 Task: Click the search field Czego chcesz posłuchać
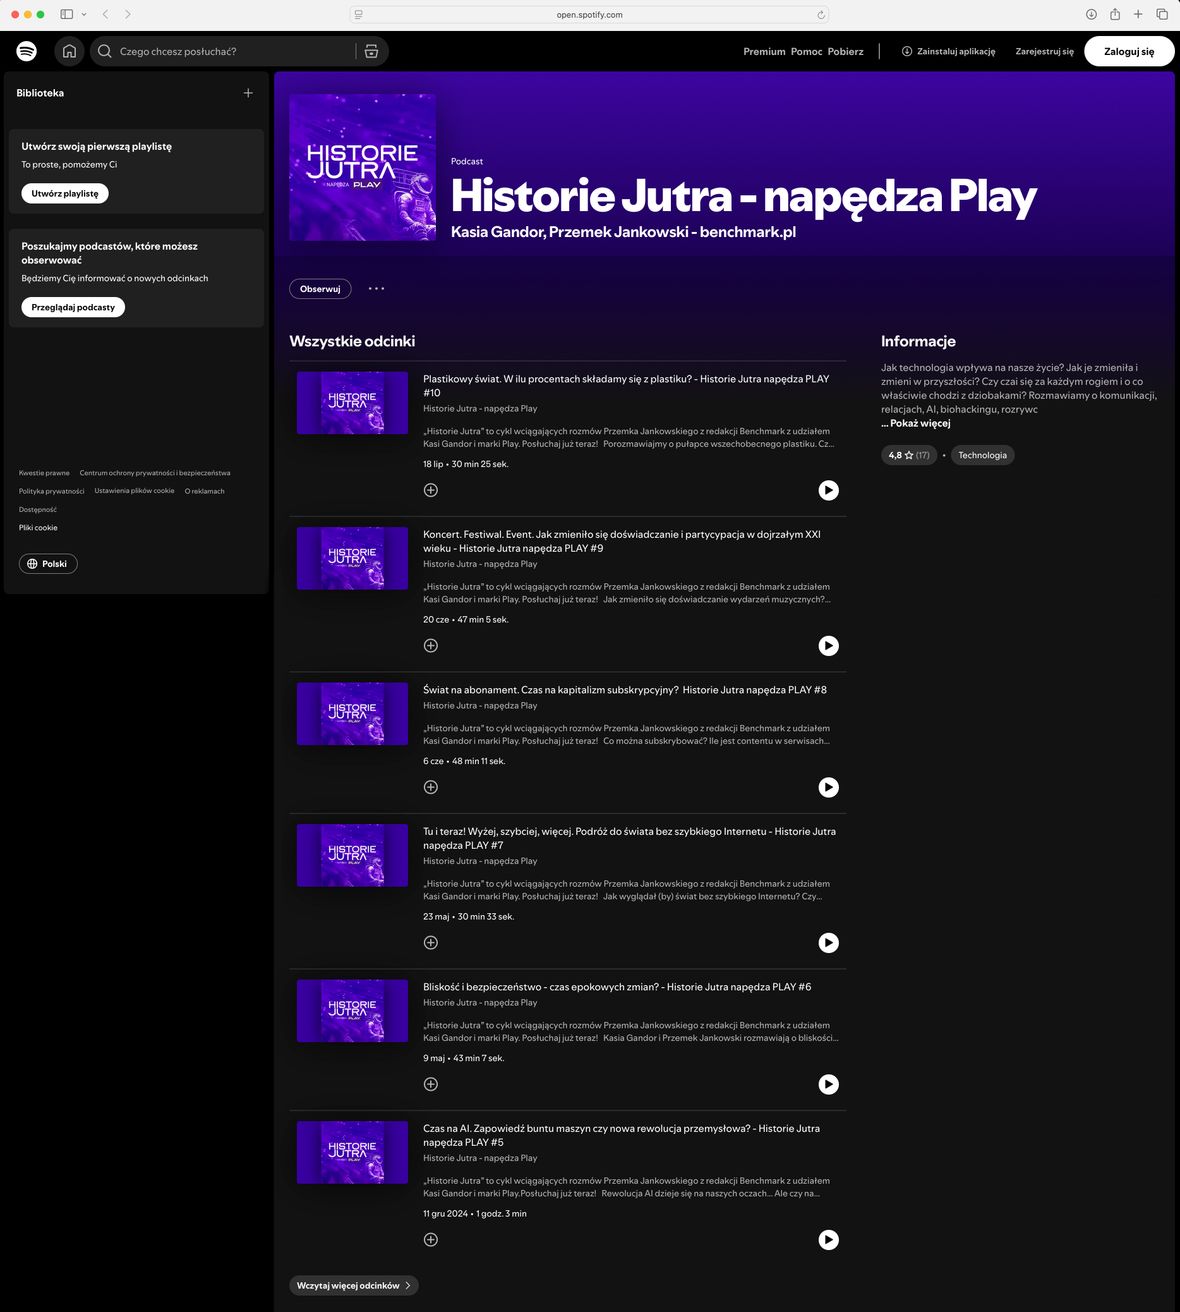coord(230,51)
